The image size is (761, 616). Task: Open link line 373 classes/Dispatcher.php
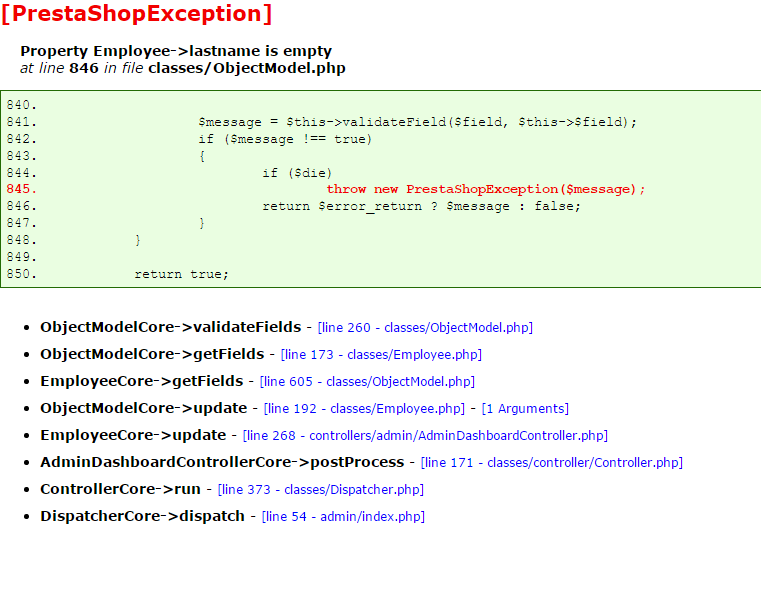(321, 490)
